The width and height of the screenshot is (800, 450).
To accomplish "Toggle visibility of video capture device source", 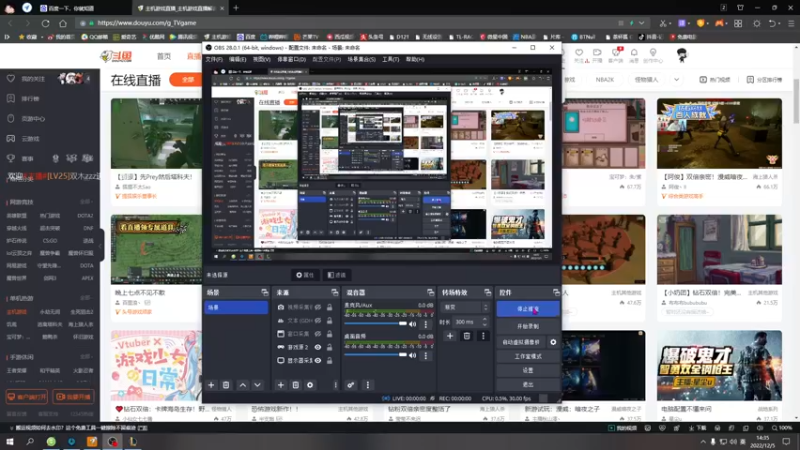I will pyautogui.click(x=317, y=307).
